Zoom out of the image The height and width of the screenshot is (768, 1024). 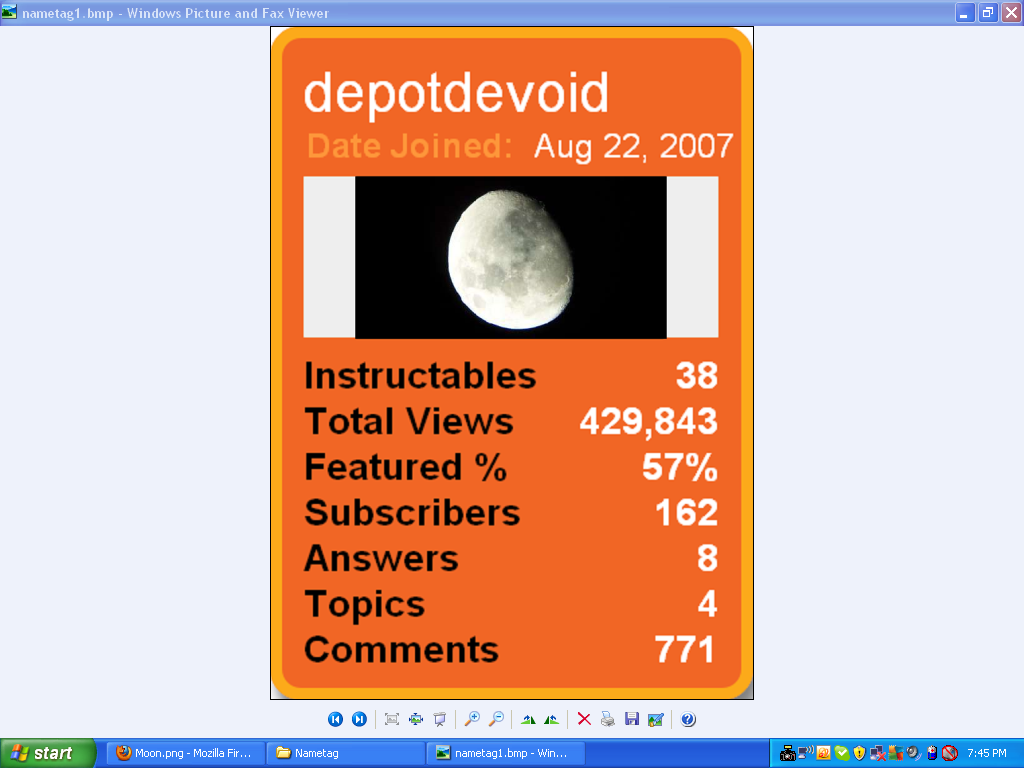coord(496,719)
